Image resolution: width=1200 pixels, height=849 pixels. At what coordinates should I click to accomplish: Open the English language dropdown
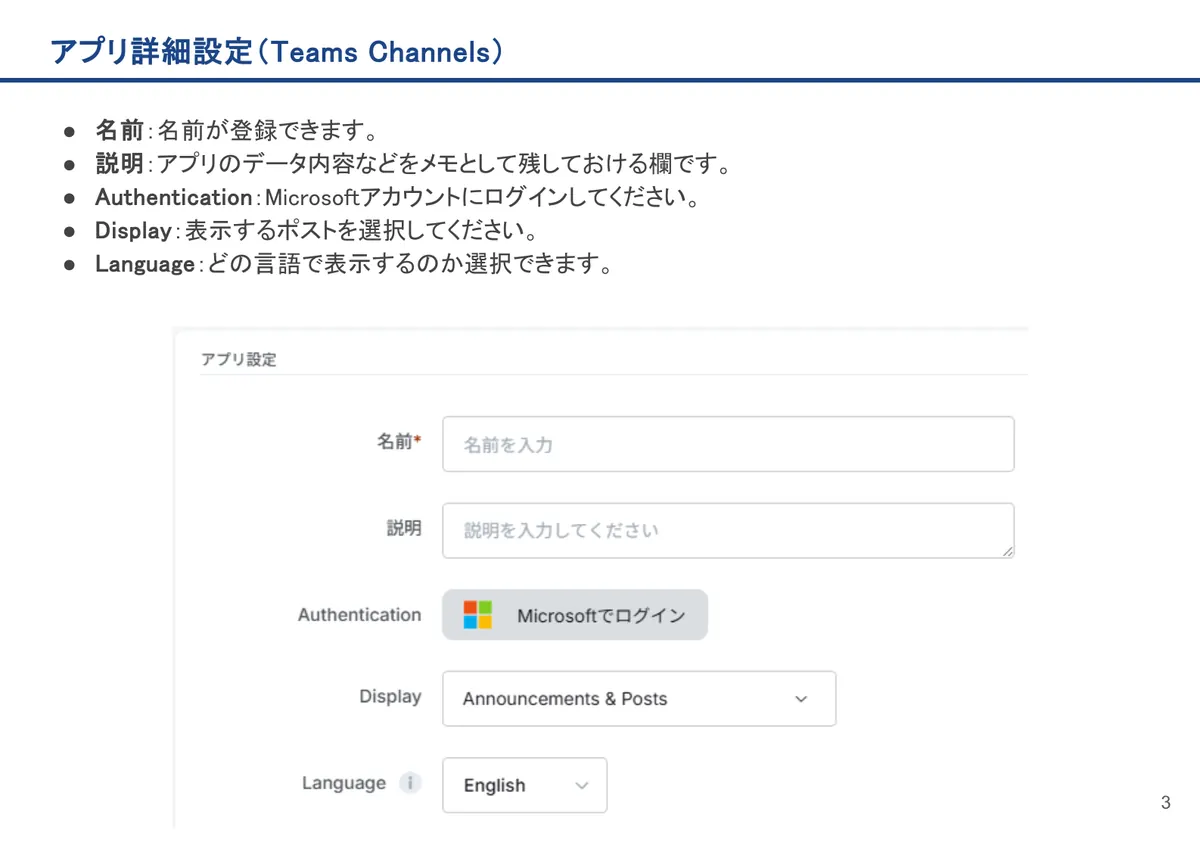525,785
